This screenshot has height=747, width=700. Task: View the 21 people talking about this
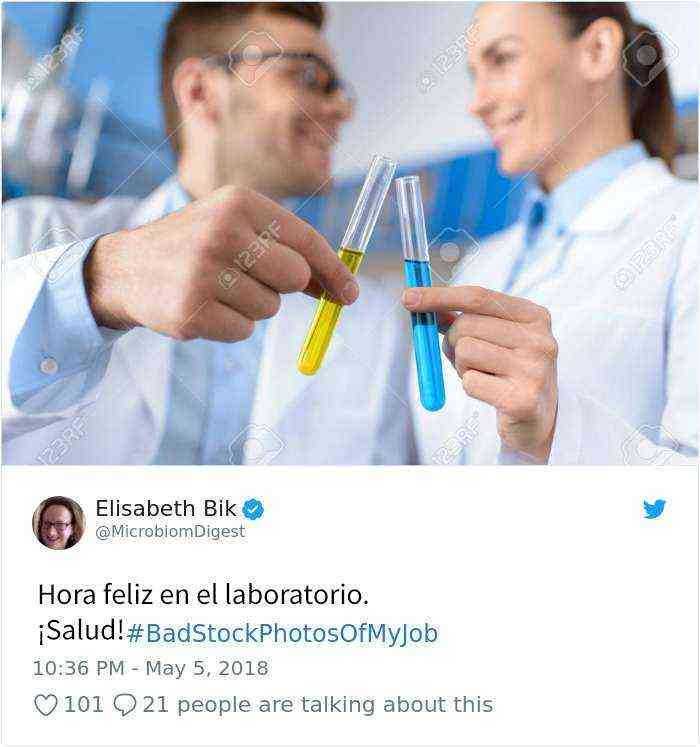[x=318, y=705]
